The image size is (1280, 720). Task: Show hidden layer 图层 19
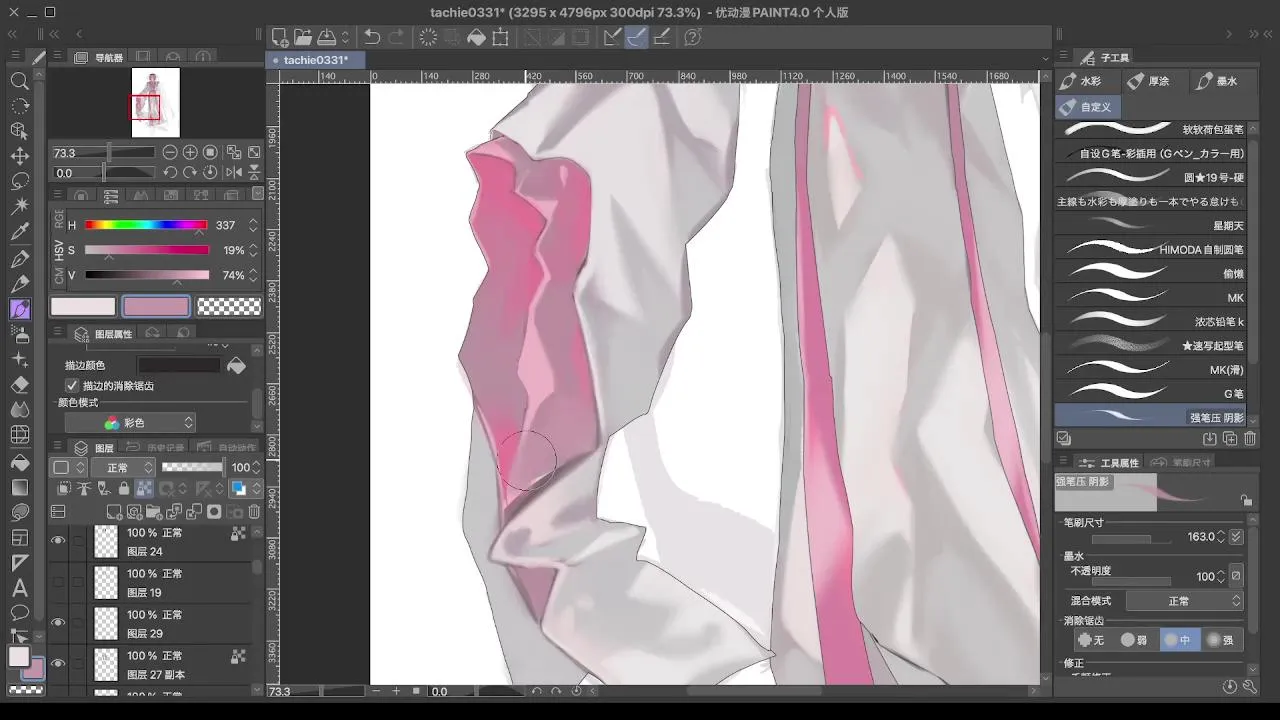coord(58,582)
